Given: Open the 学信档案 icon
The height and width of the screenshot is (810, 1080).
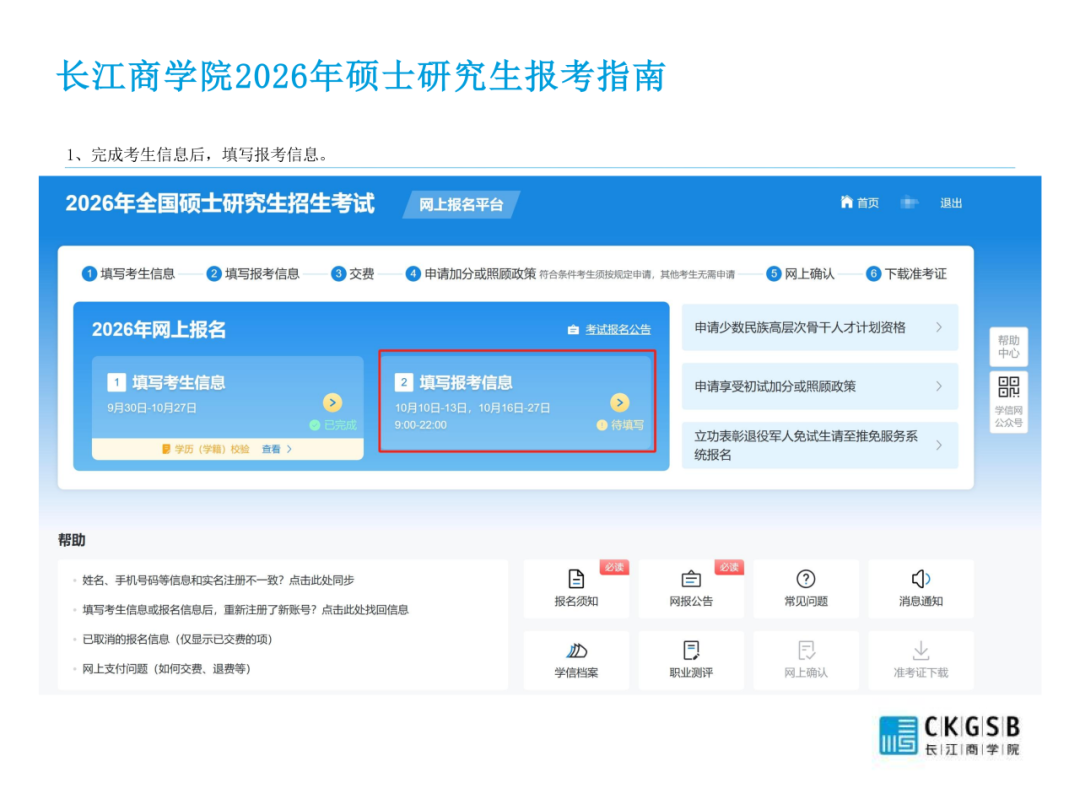Looking at the screenshot, I should [576, 651].
